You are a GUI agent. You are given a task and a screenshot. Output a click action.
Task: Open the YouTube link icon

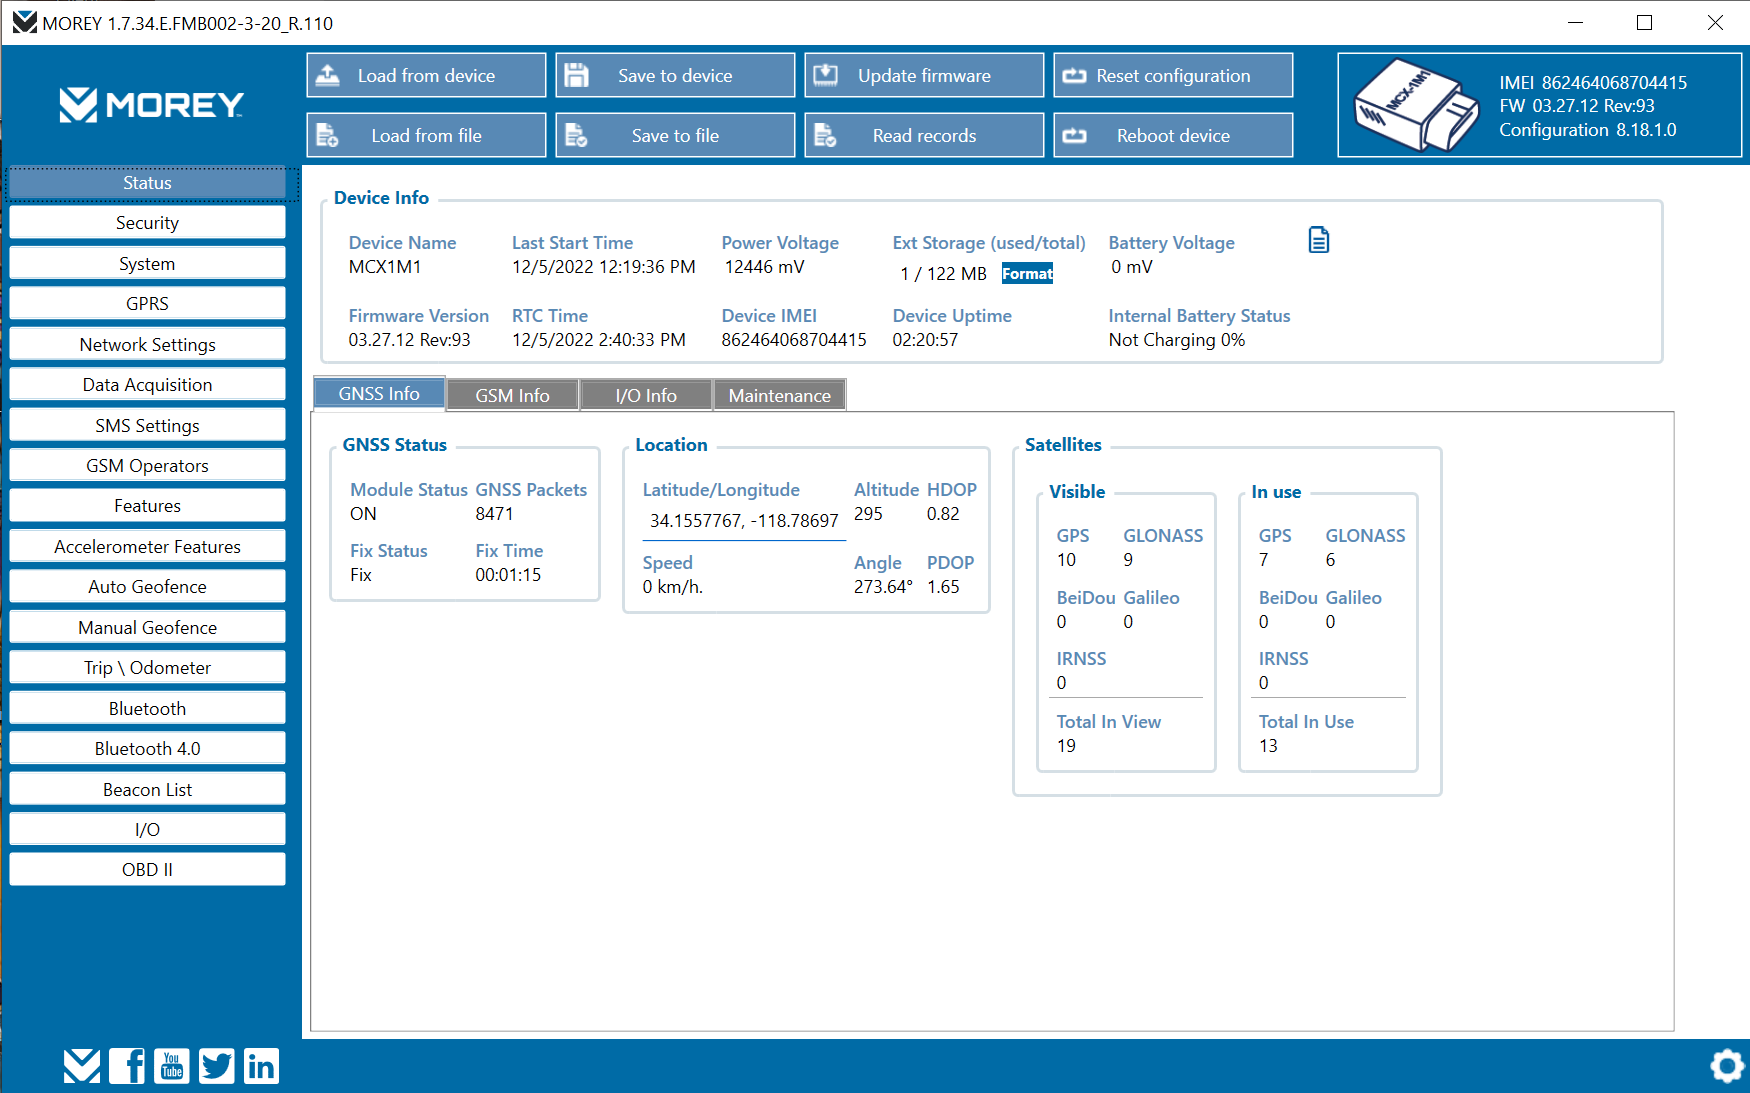pos(172,1066)
